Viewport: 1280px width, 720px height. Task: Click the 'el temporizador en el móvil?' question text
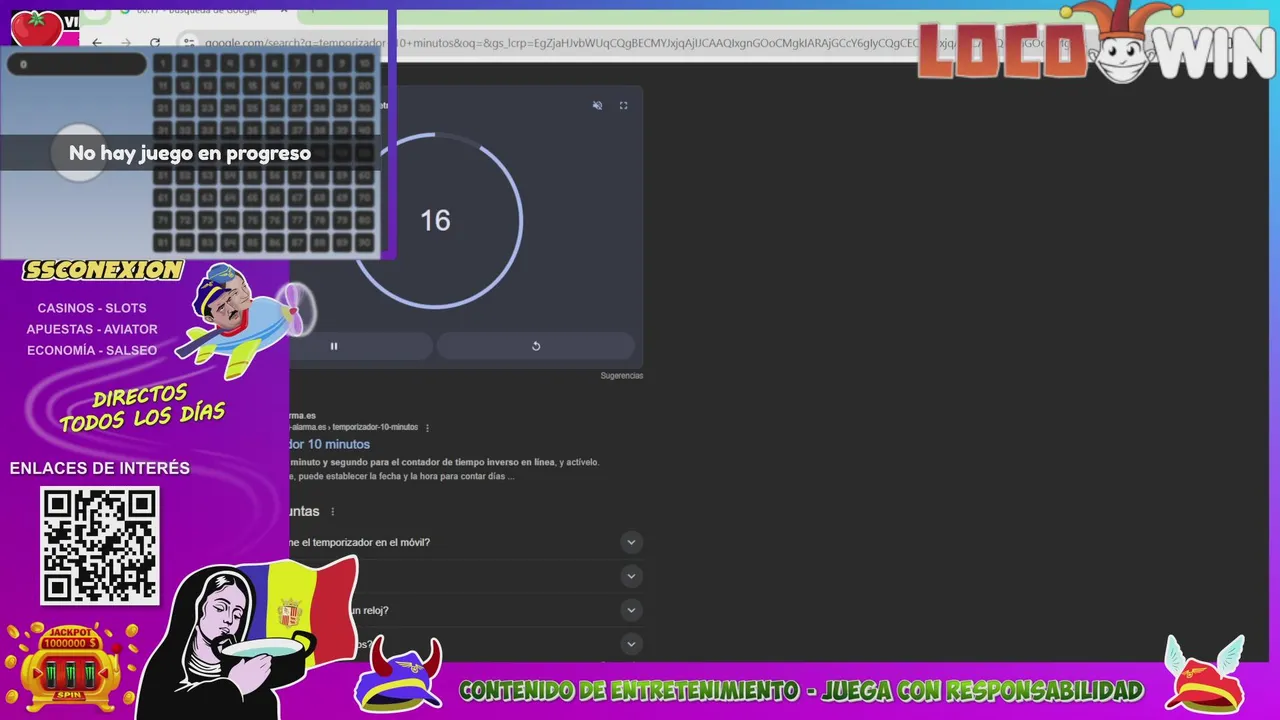pyautogui.click(x=360, y=542)
